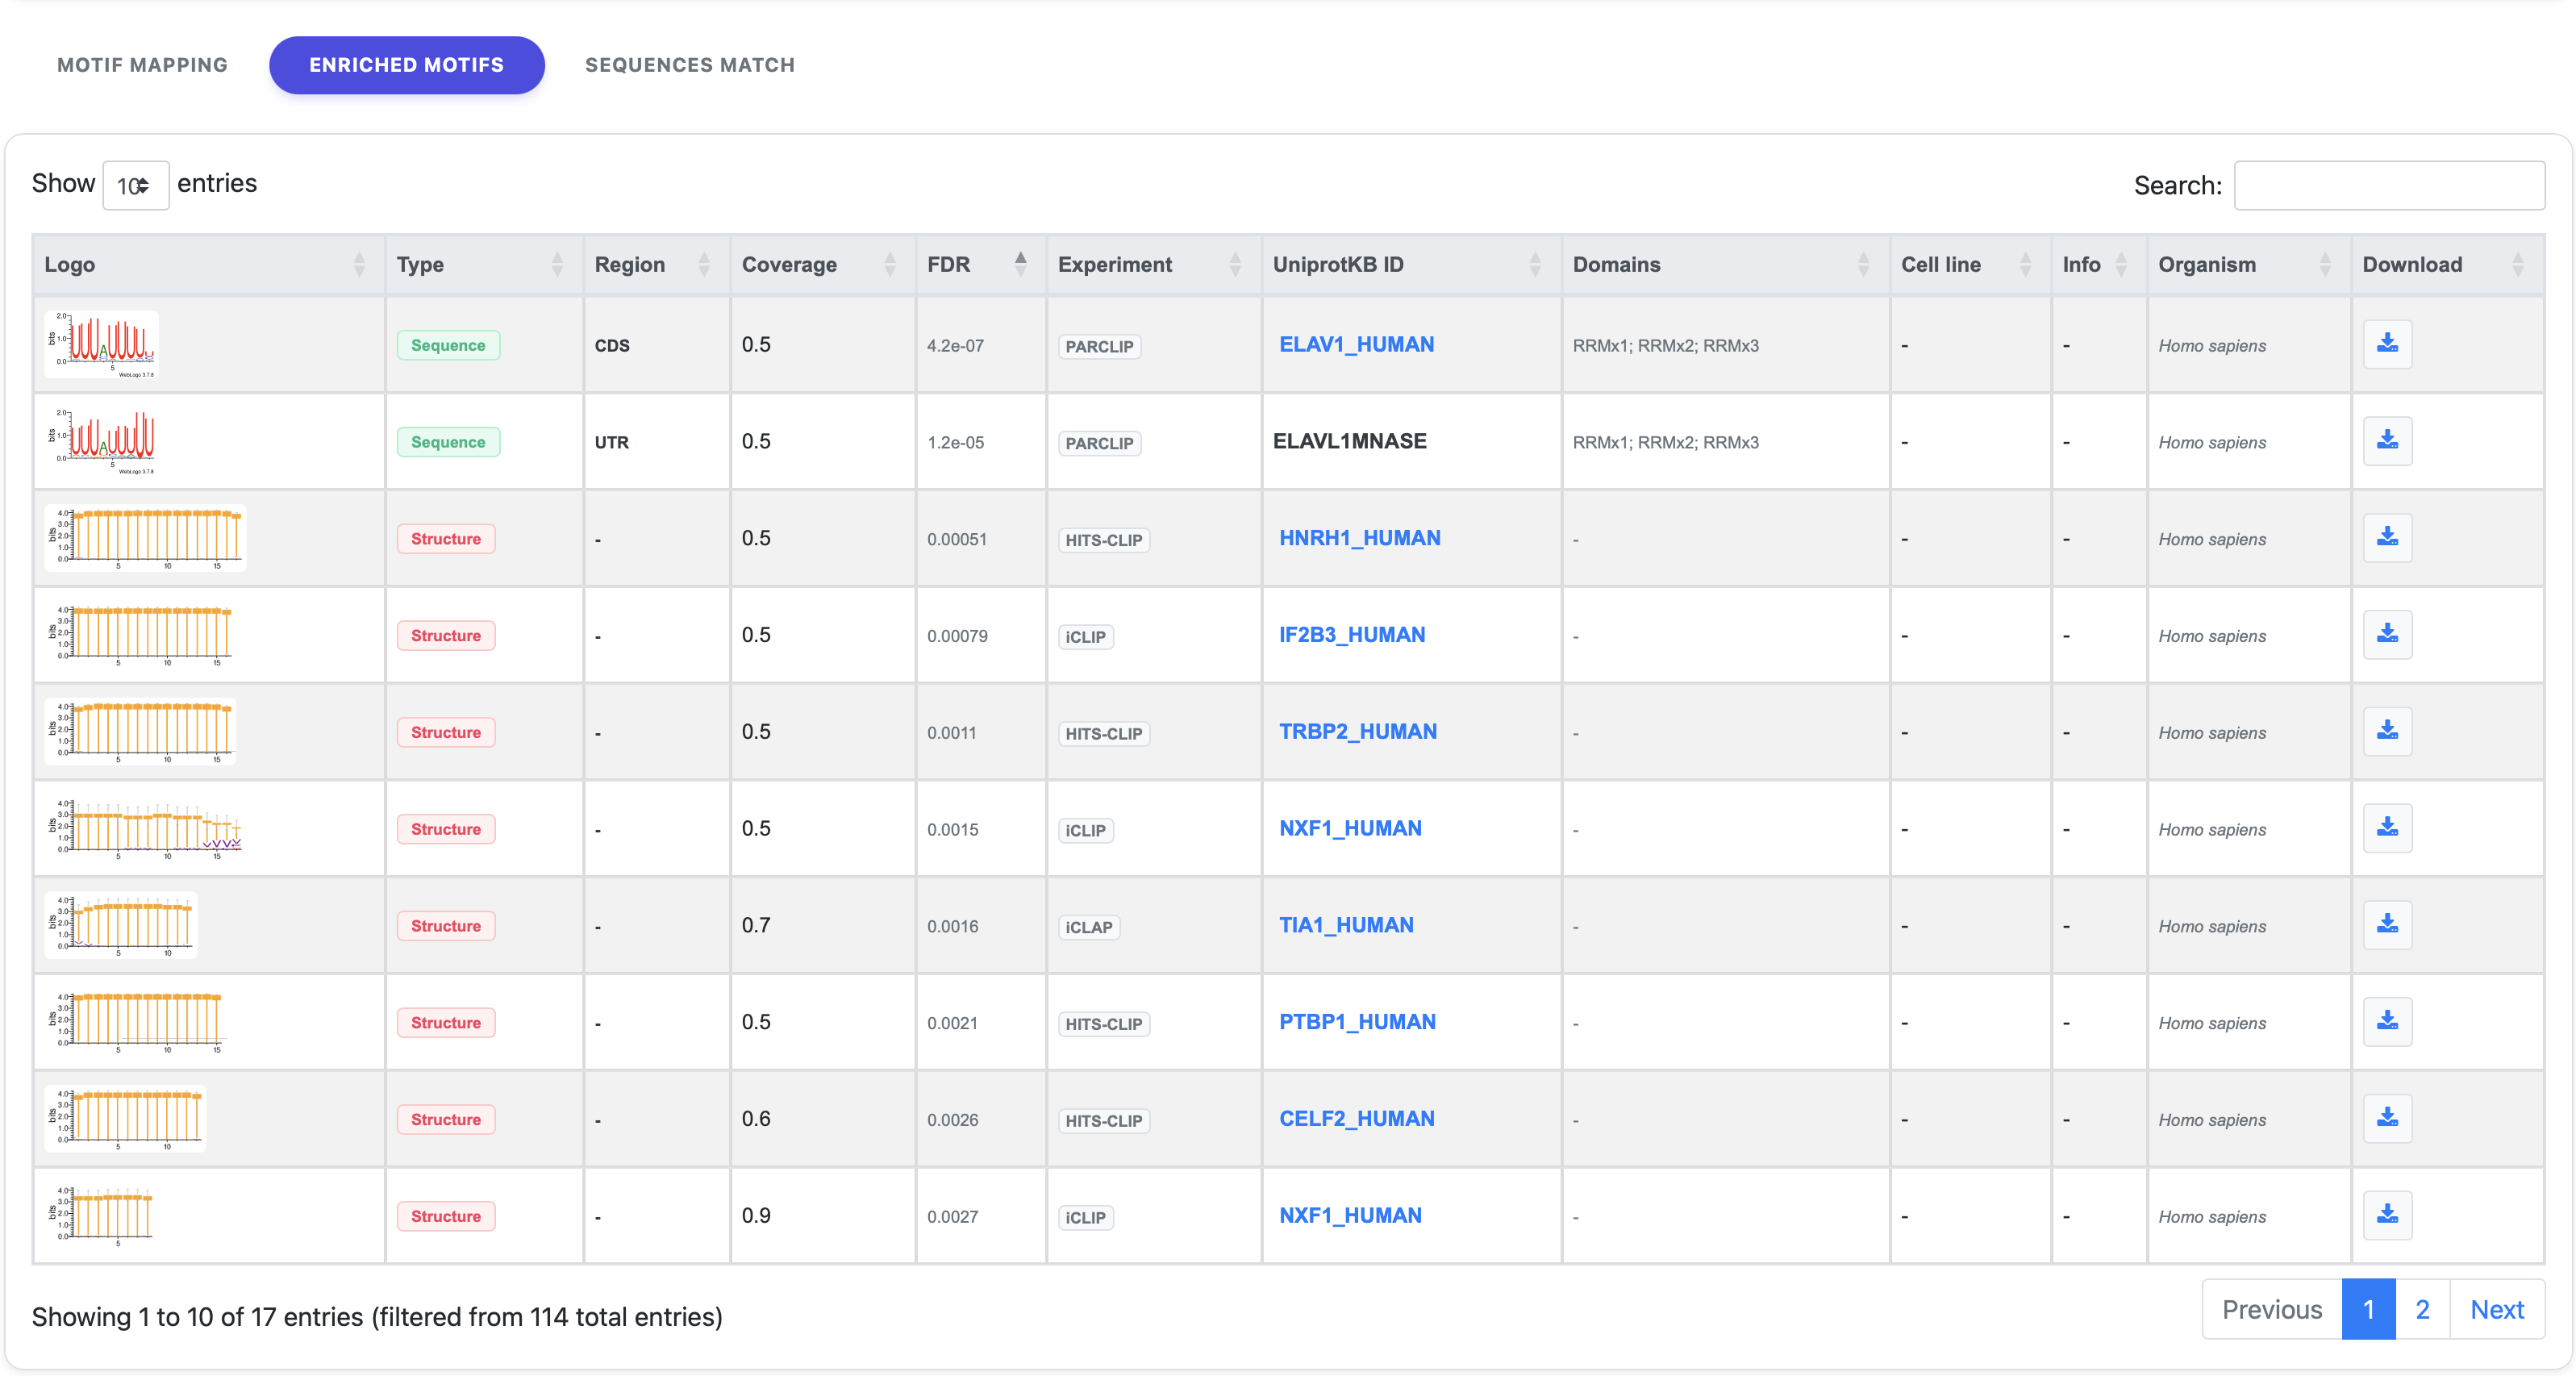Download the HNRH1_HUMAN motif
Image resolution: width=2576 pixels, height=1376 pixels.
coord(2387,538)
